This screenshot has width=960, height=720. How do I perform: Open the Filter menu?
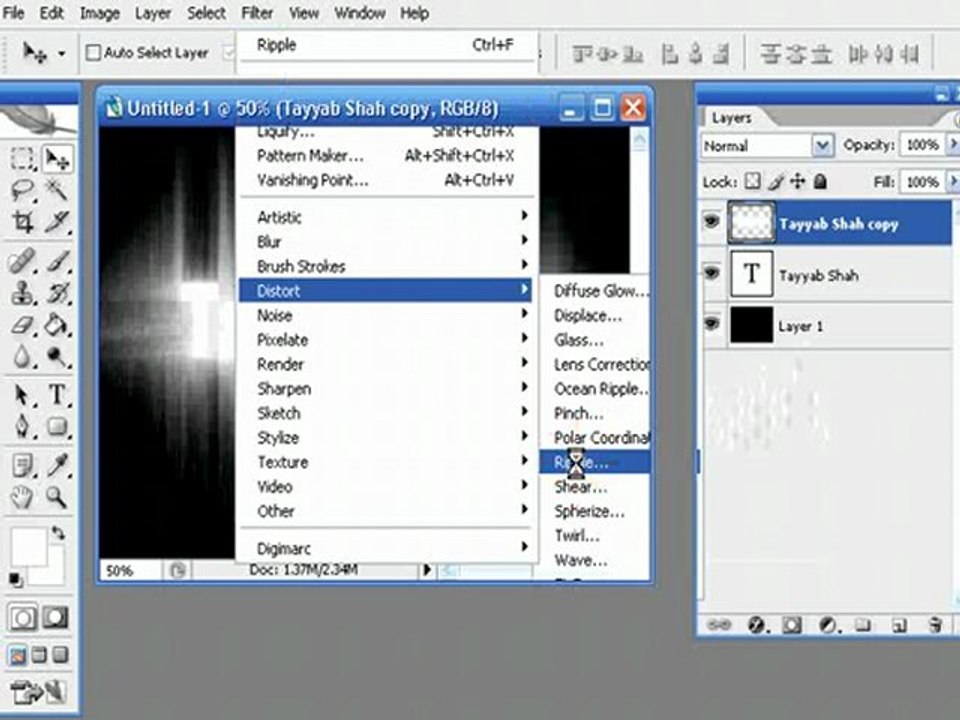click(257, 13)
